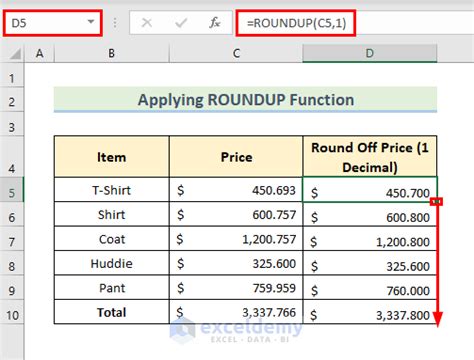Select the 'Pant' cell

click(x=112, y=287)
